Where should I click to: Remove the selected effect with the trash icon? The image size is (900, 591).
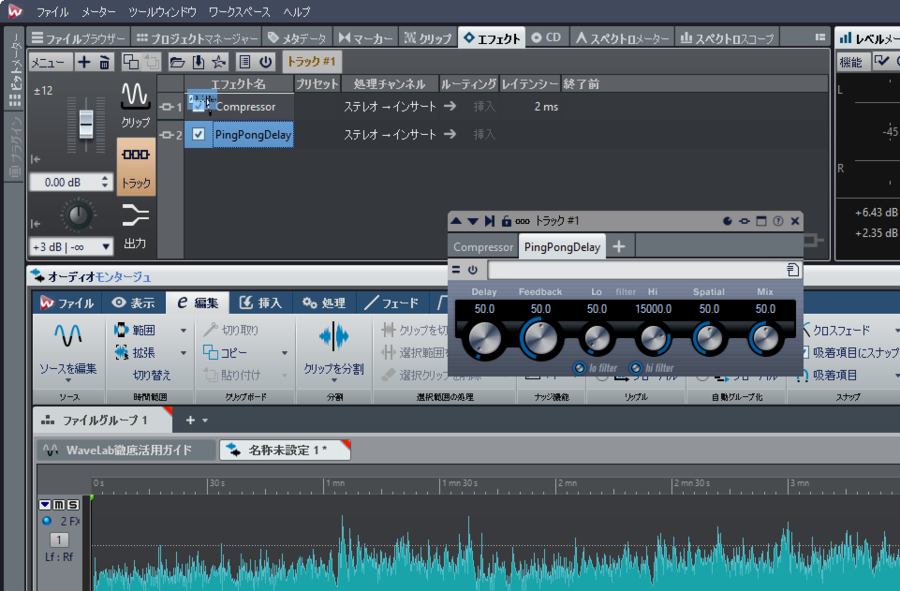[x=104, y=62]
